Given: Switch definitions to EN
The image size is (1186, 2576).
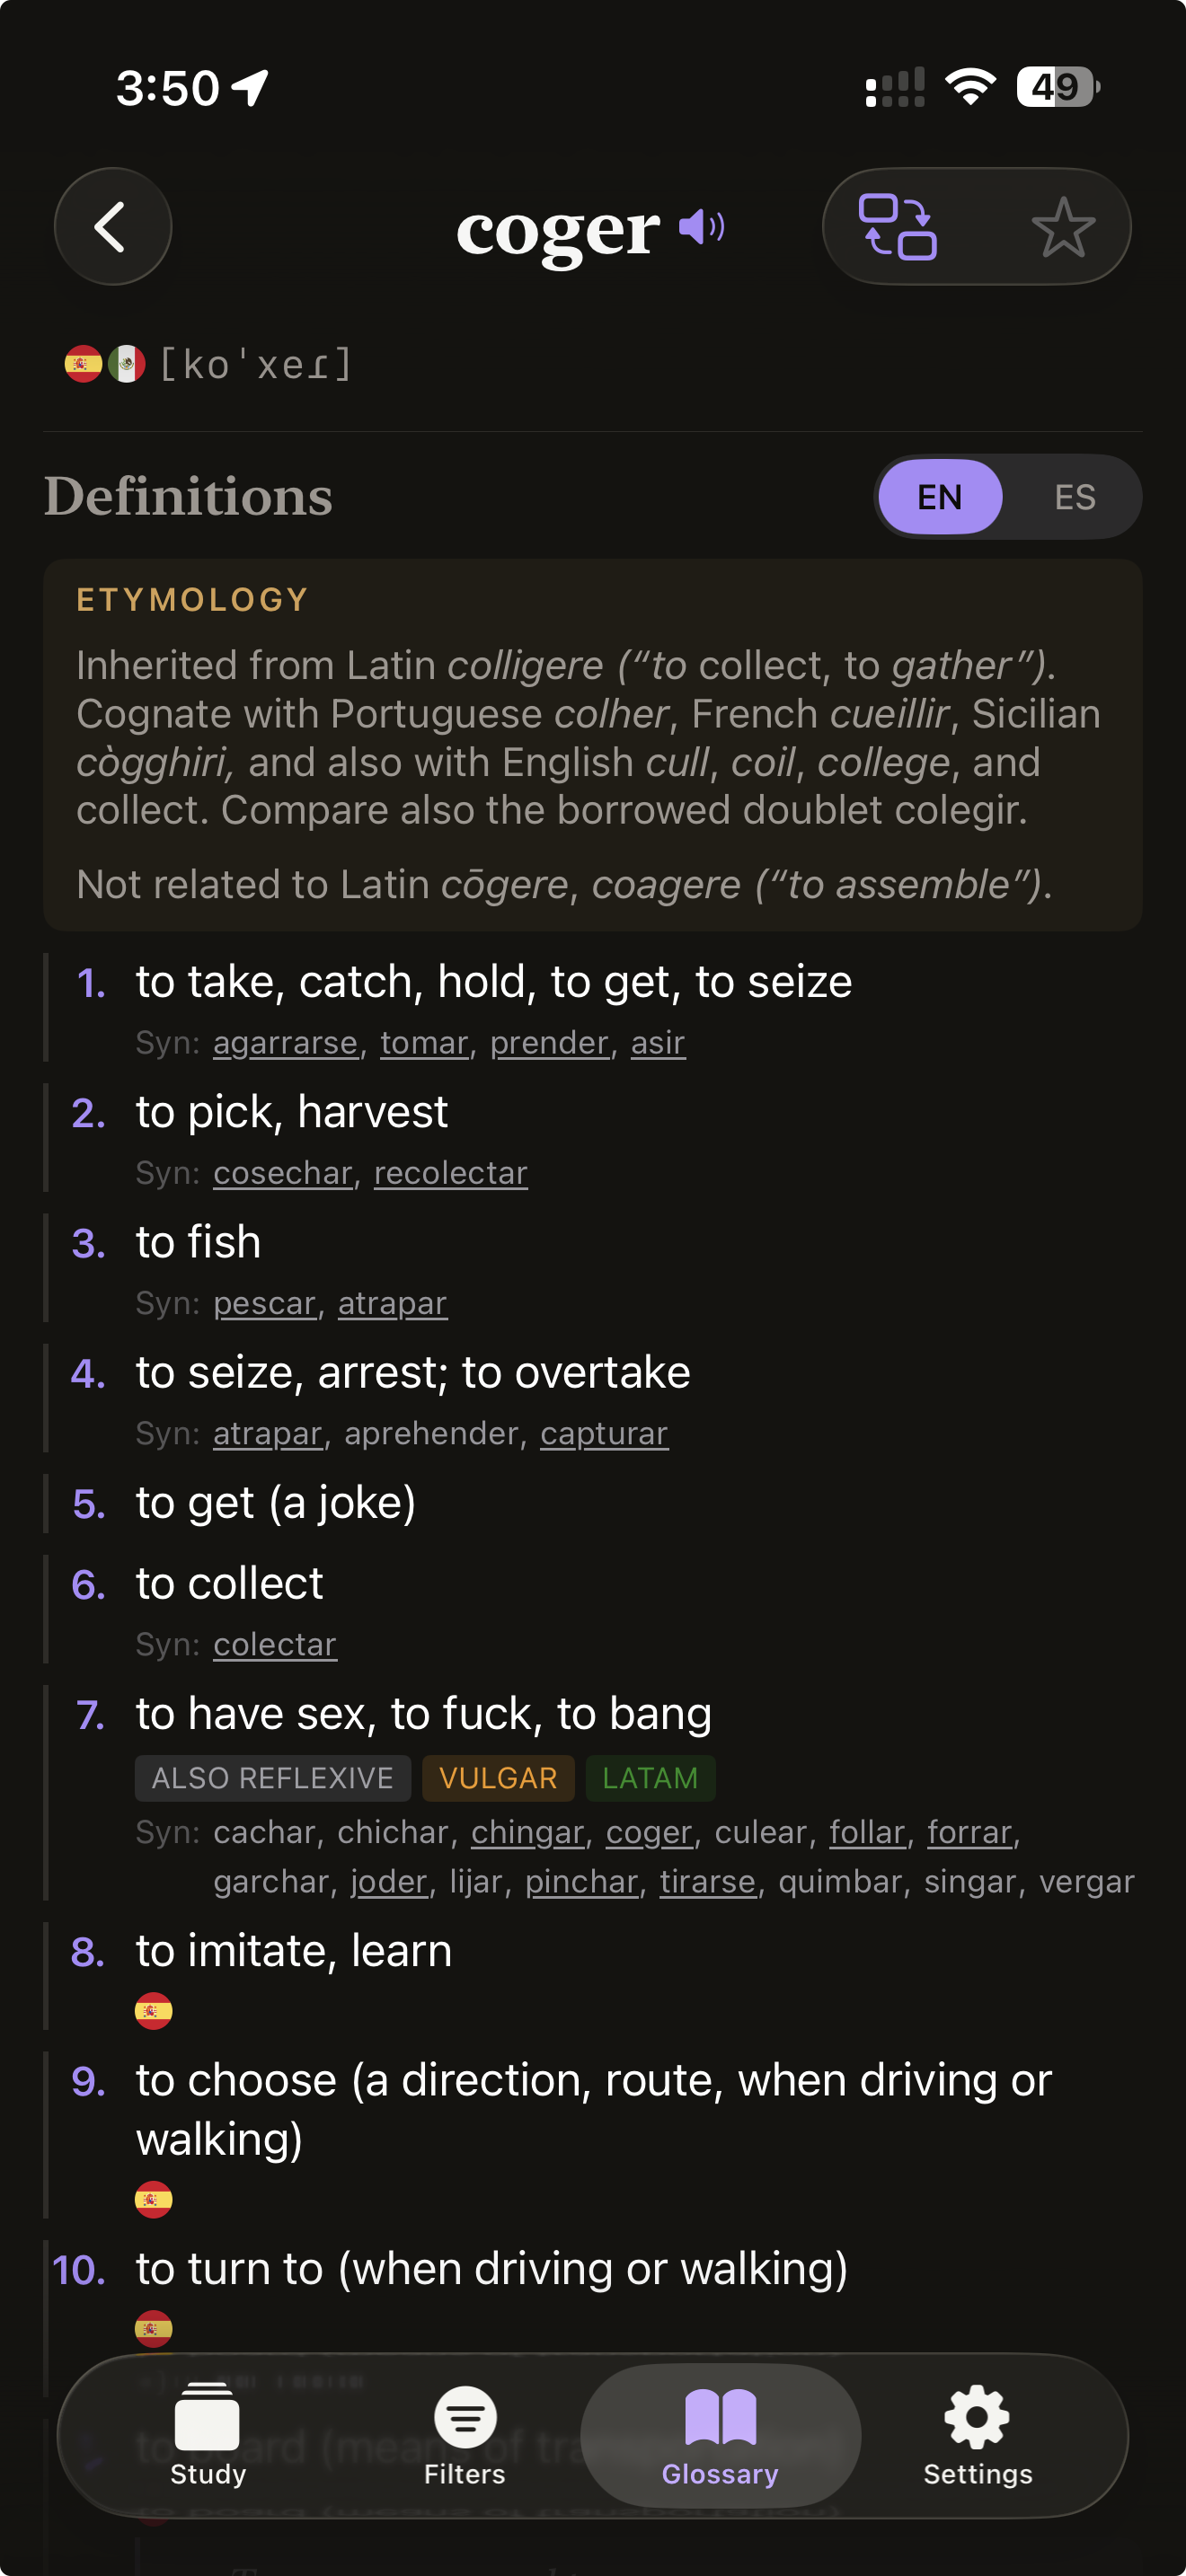Looking at the screenshot, I should (939, 497).
